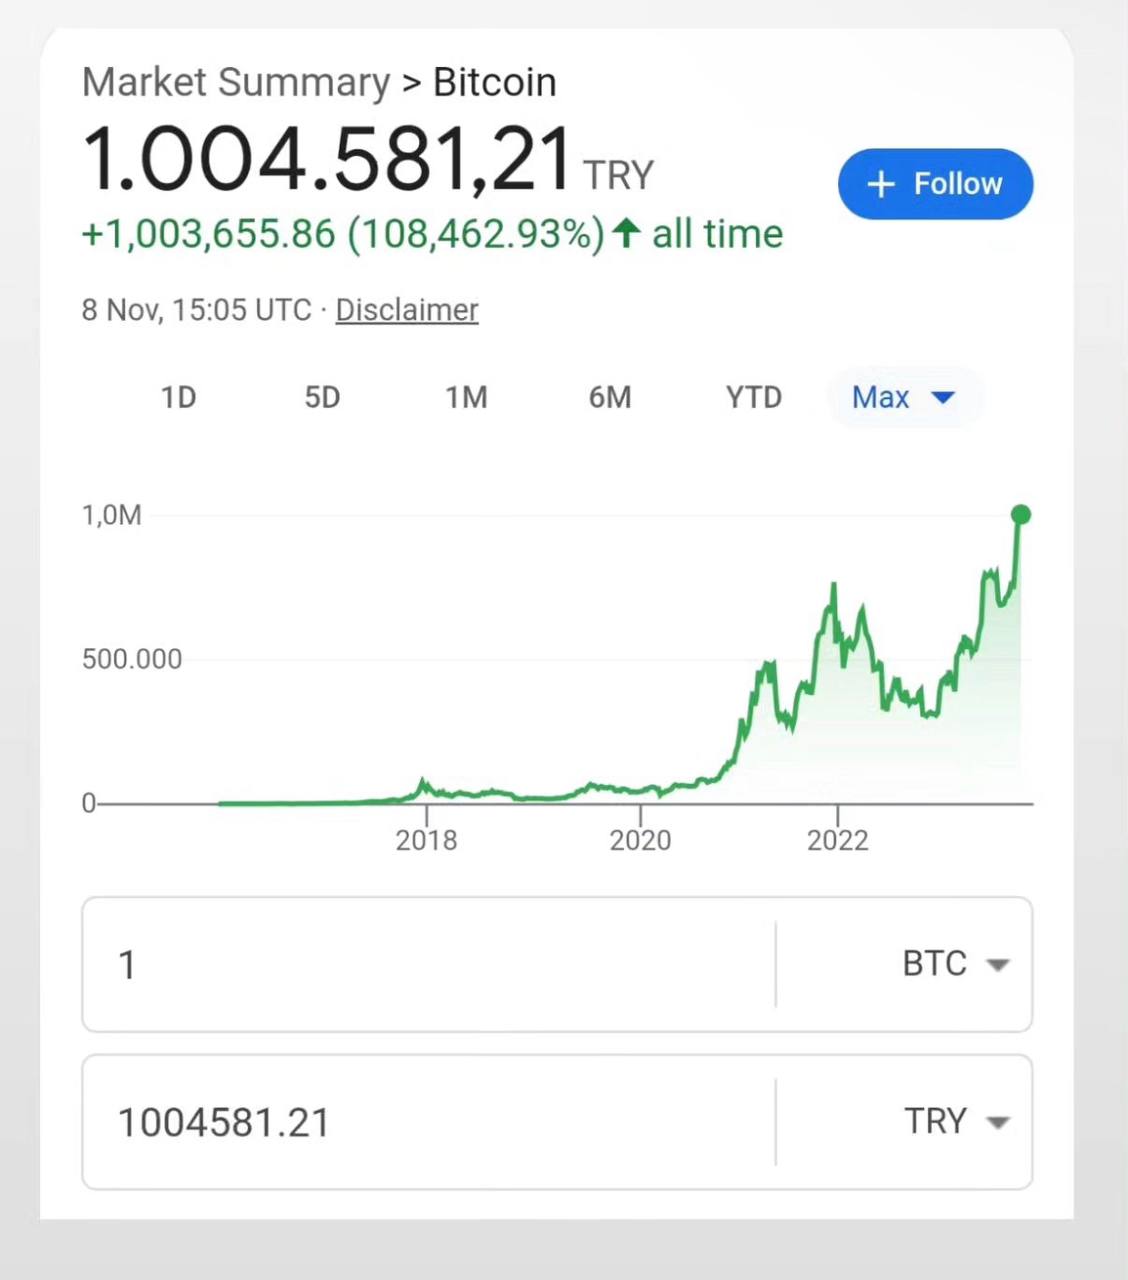Click the green endpoint dot on chart
Screen dimensions: 1128x1280
1020,515
